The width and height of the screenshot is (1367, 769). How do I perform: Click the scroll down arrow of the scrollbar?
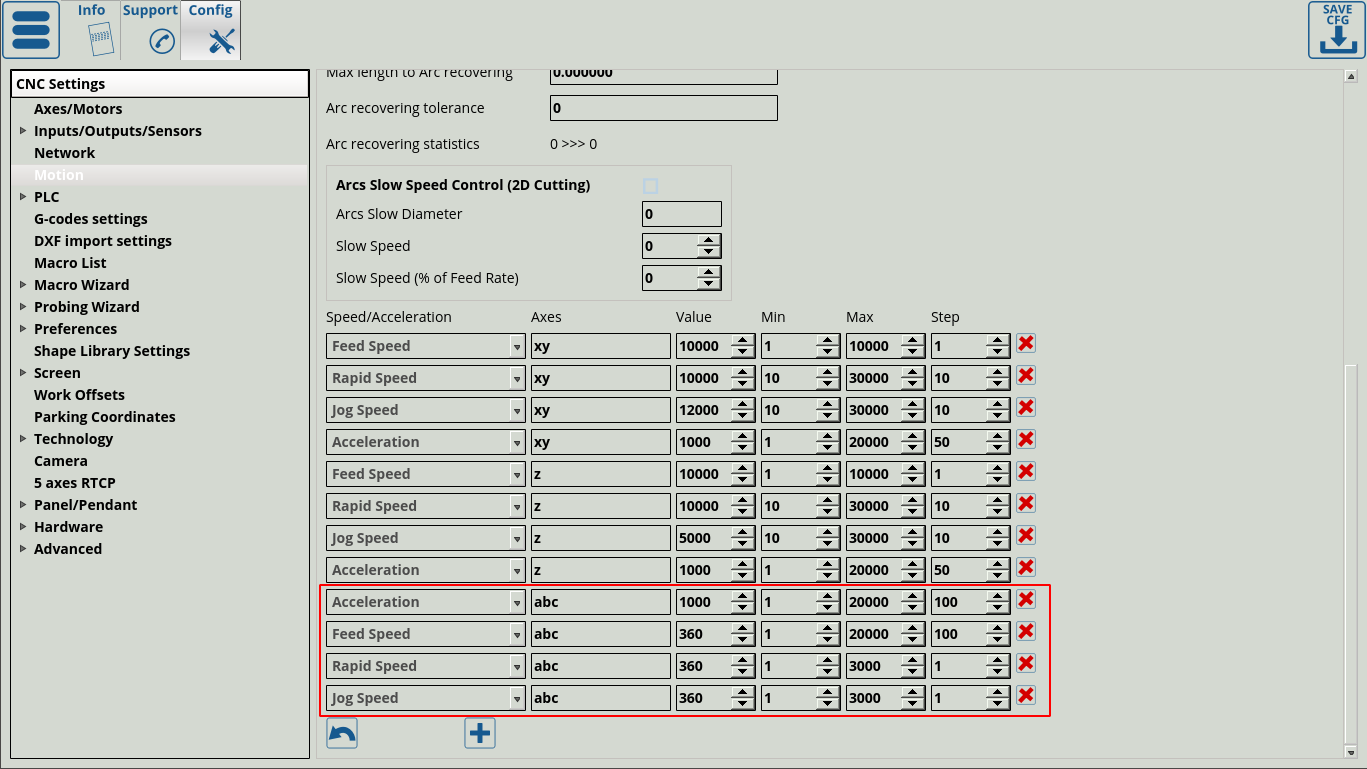pos(1350,752)
